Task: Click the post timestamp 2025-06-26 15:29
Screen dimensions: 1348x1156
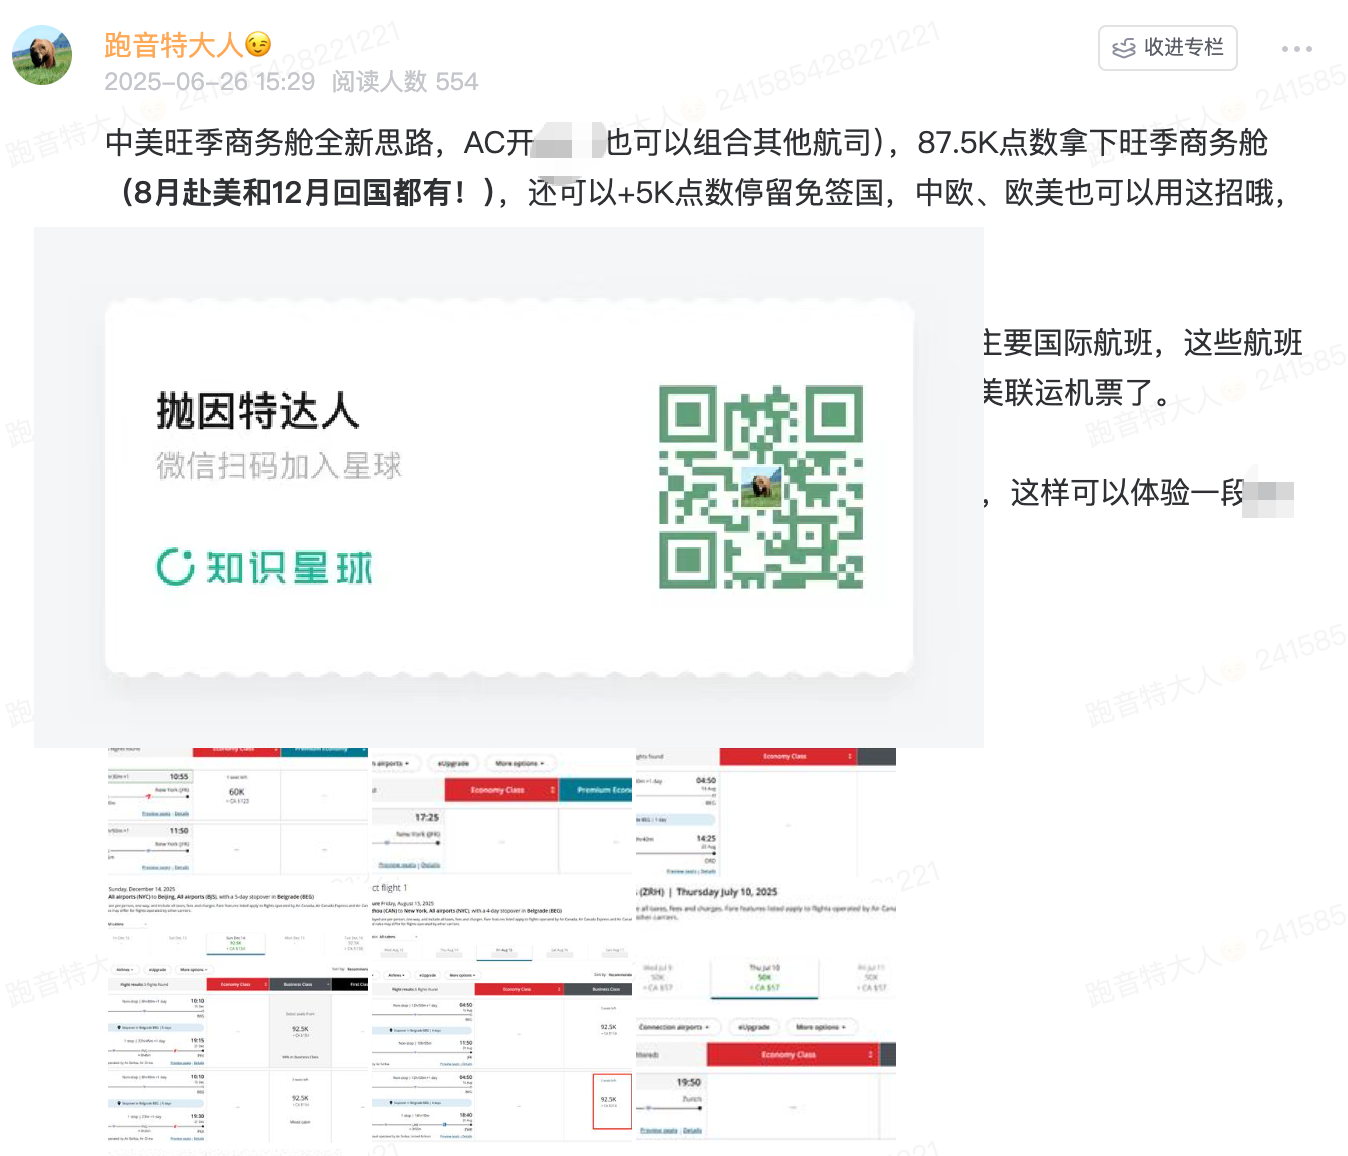Action: (209, 82)
